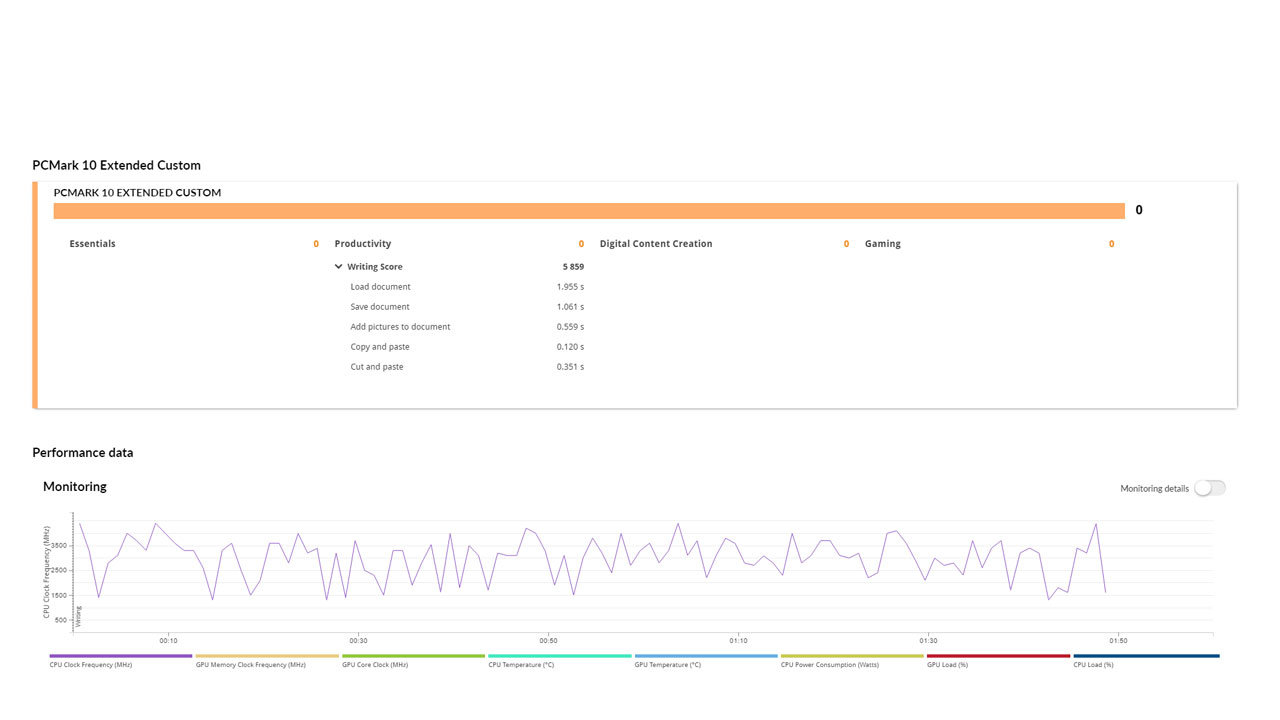The width and height of the screenshot is (1280, 720).
Task: Click the PCMark 10 Extended Custom page heading
Action: (x=116, y=166)
